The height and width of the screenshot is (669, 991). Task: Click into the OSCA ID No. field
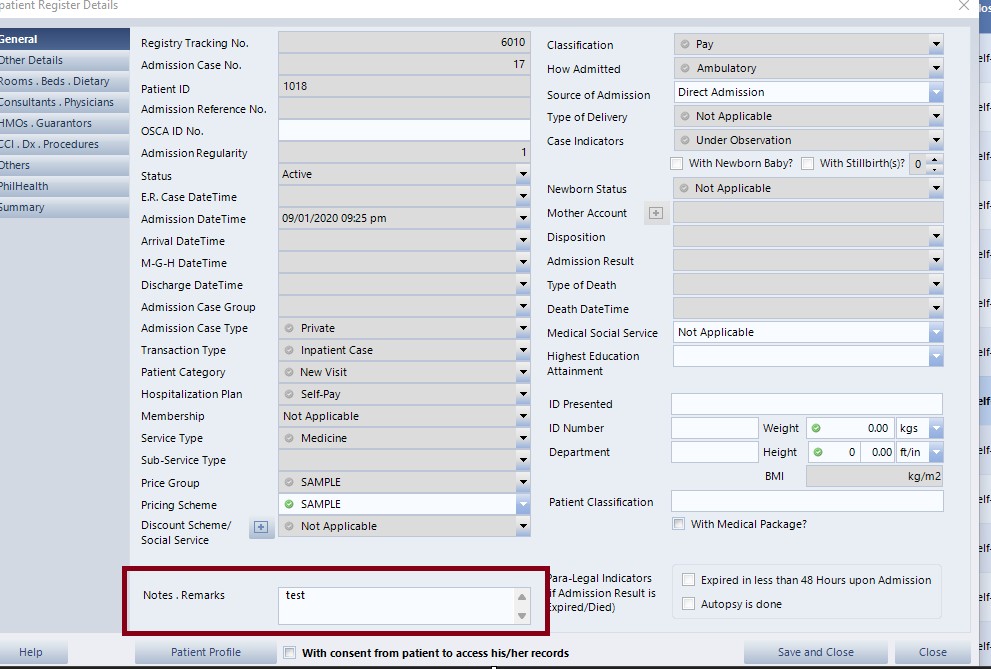403,131
